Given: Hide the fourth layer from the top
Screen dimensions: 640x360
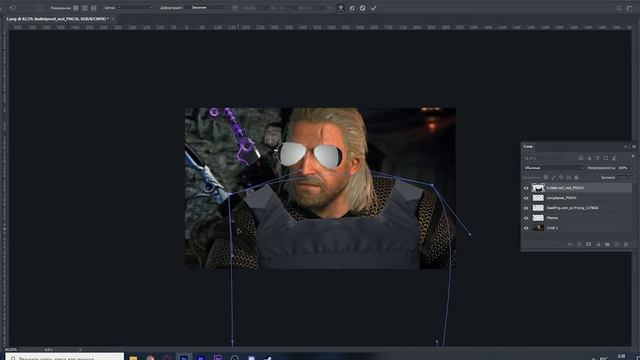Looking at the screenshot, I should [526, 218].
